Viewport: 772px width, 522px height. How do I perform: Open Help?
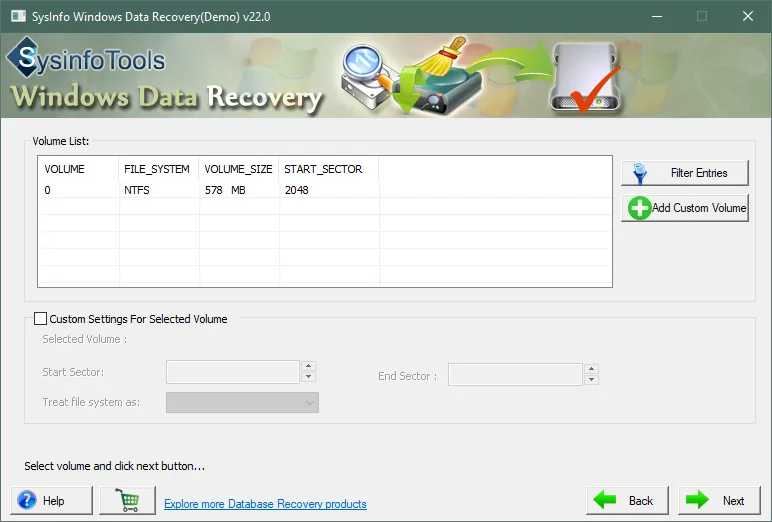coord(52,500)
